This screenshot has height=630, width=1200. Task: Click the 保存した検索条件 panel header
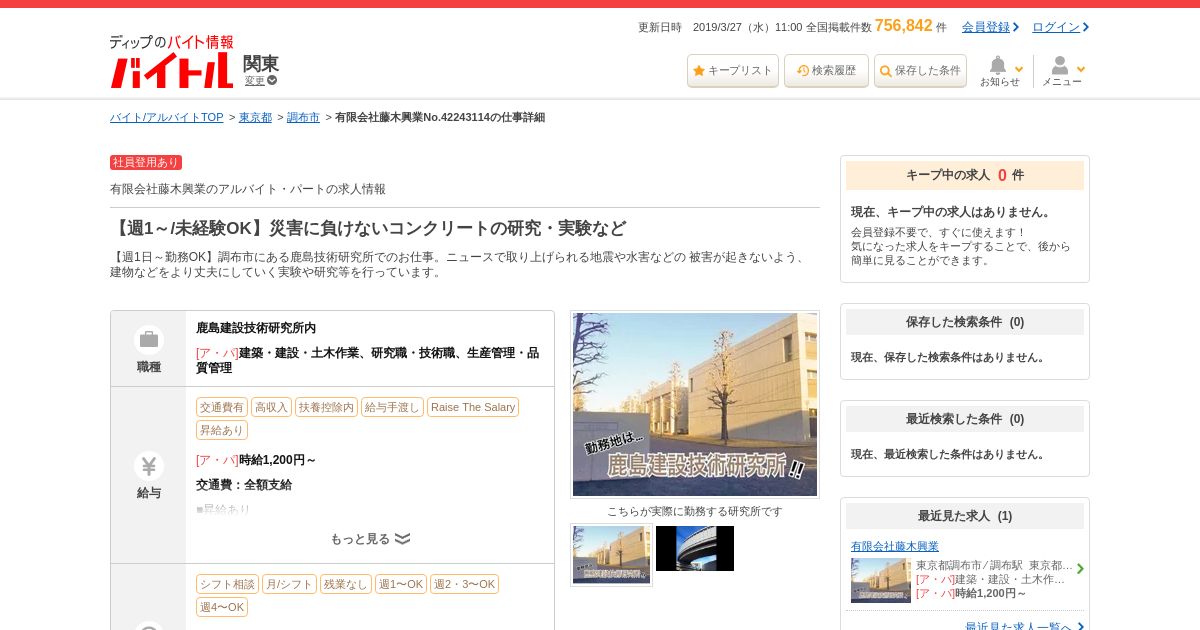click(965, 322)
